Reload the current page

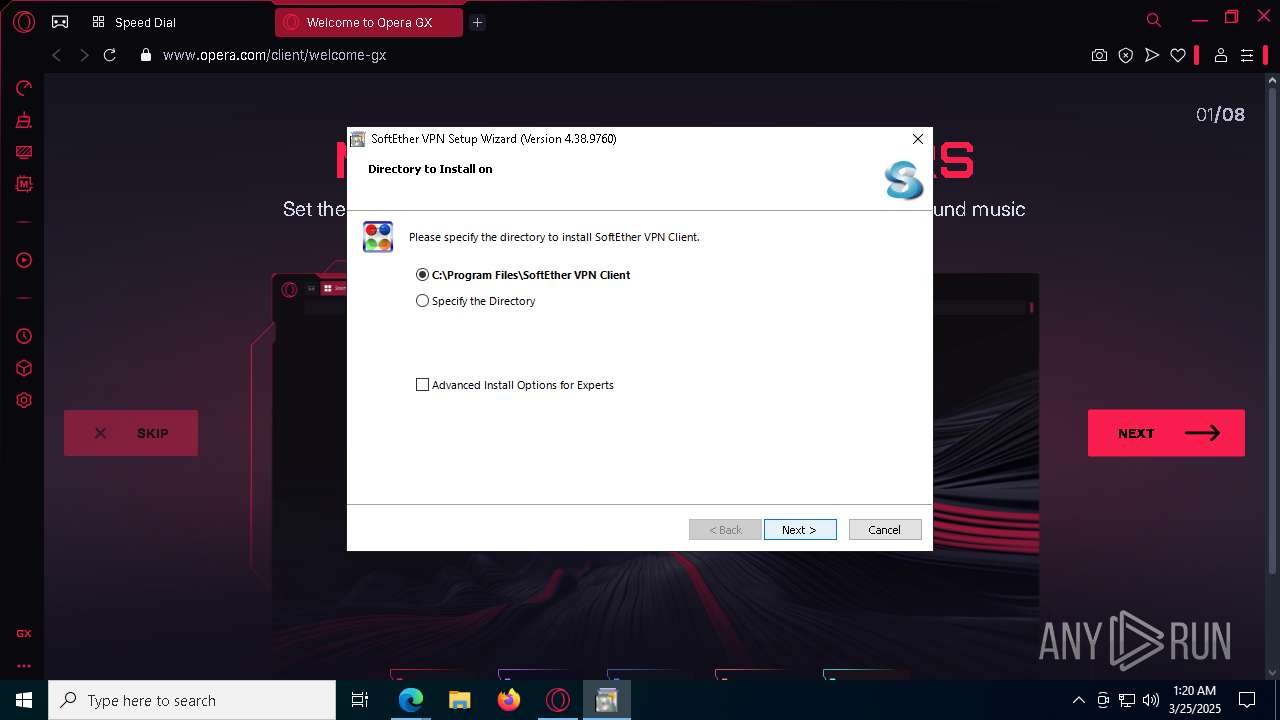pos(110,55)
